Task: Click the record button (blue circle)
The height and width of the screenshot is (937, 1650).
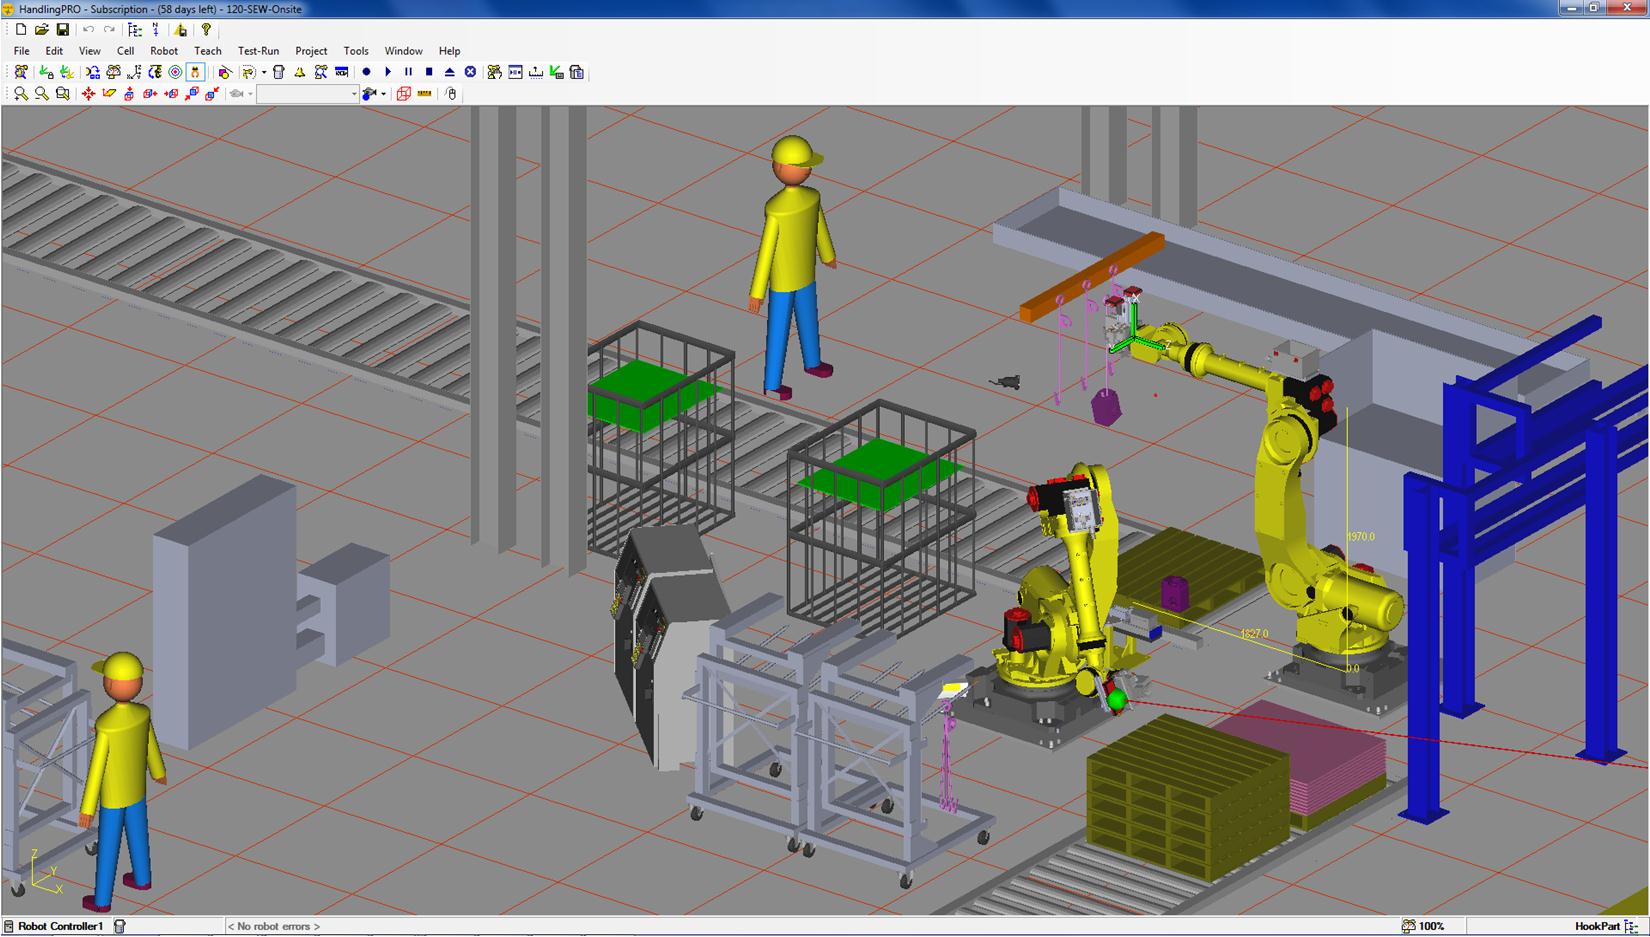Action: pos(366,72)
